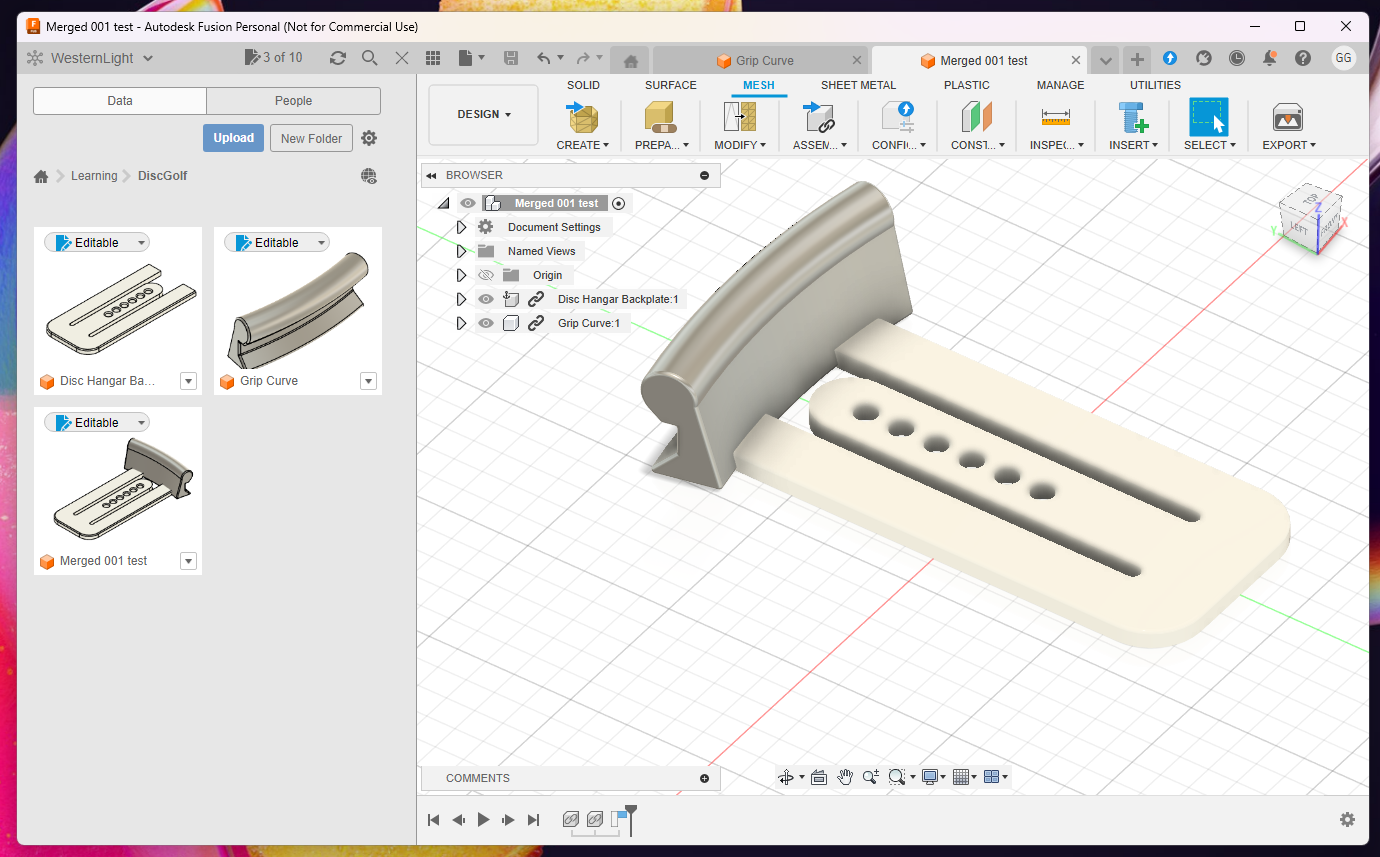Toggle visibility of Grip Curve:1
Image resolution: width=1380 pixels, height=857 pixels.
click(x=486, y=323)
